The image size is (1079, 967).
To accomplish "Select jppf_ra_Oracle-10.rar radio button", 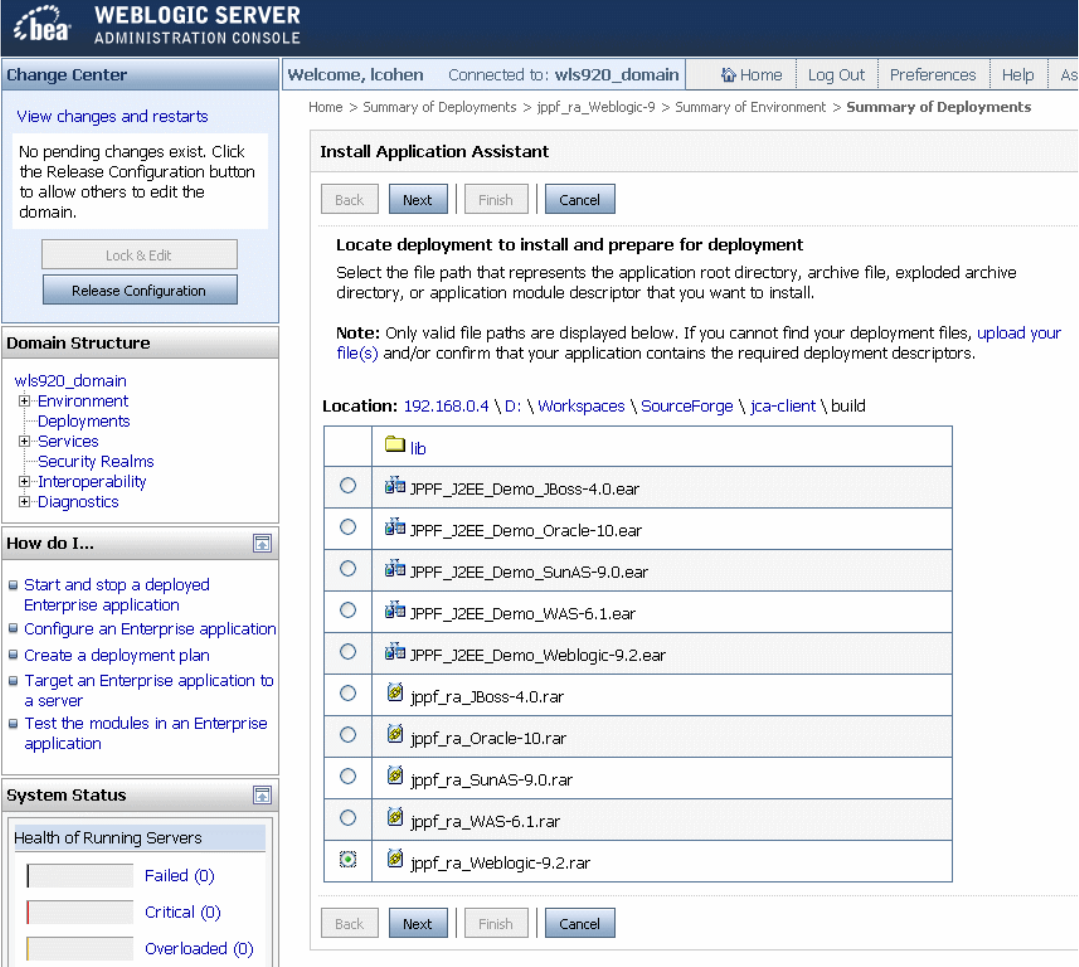I will 348,734.
